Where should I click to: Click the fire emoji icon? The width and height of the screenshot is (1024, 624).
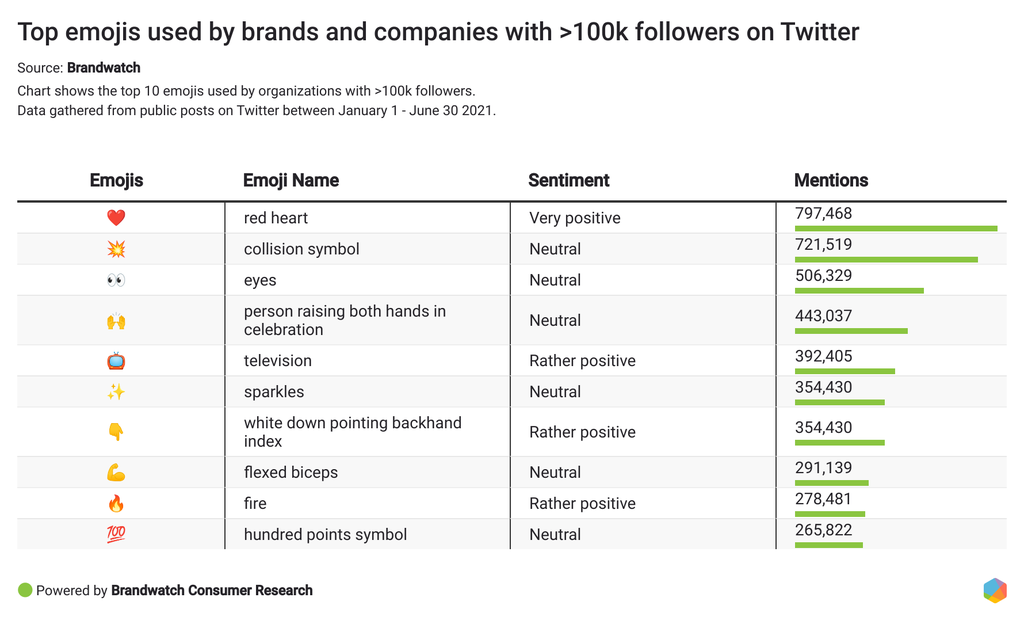tap(116, 503)
